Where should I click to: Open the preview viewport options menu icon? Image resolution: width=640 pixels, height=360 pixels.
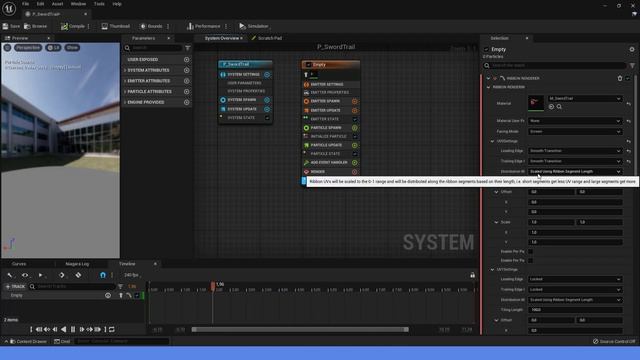pyautogui.click(x=7, y=48)
